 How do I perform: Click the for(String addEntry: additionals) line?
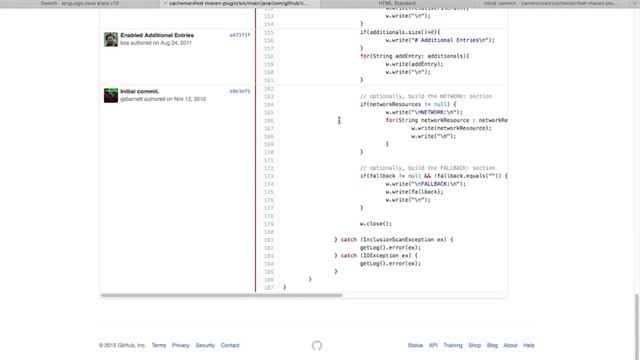click(x=414, y=56)
